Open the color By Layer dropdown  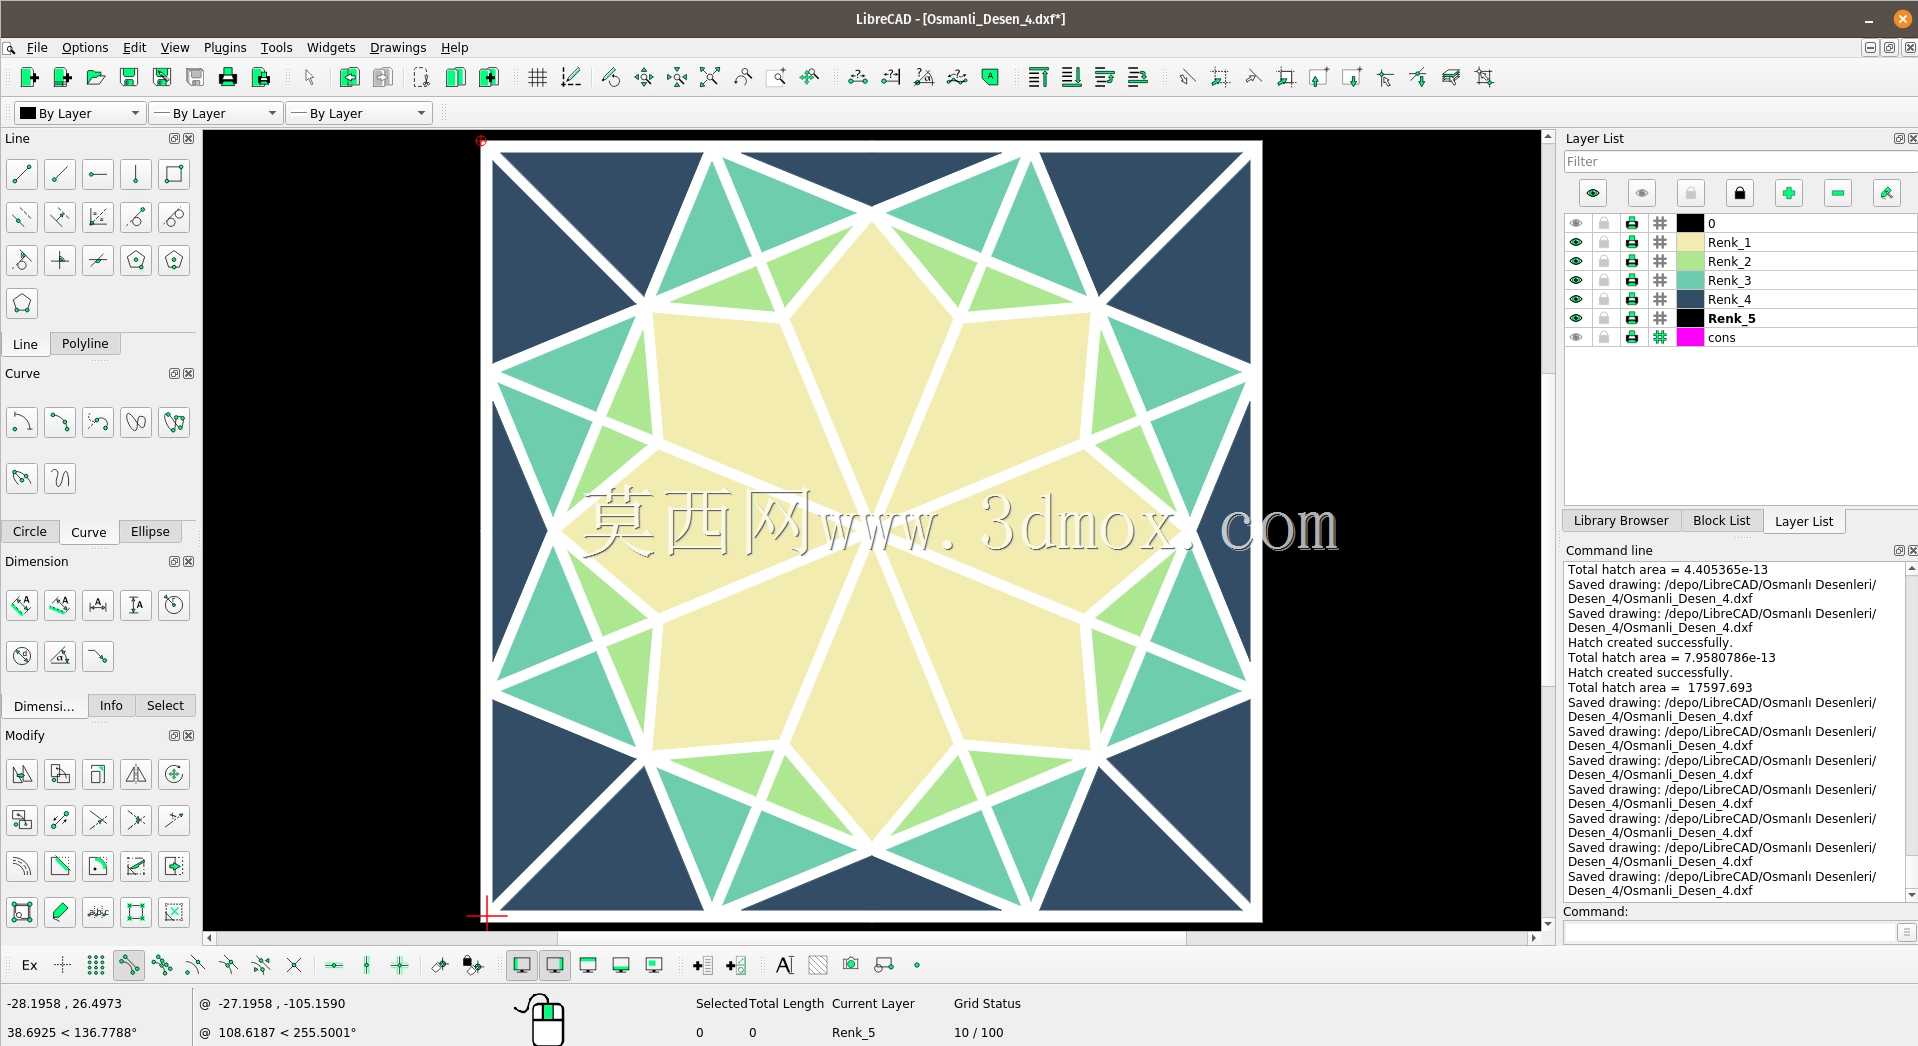[80, 113]
